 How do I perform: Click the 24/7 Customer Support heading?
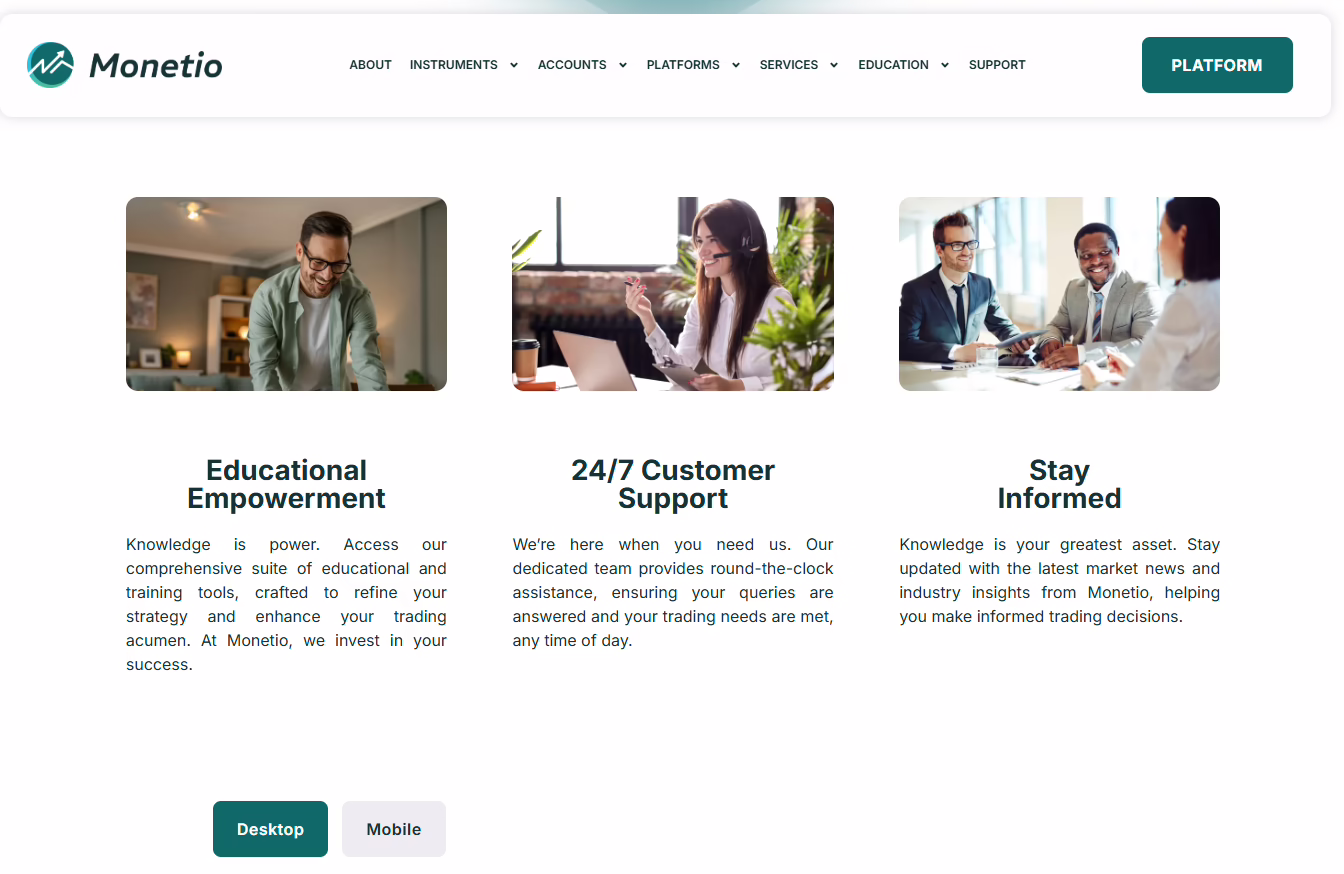(673, 484)
